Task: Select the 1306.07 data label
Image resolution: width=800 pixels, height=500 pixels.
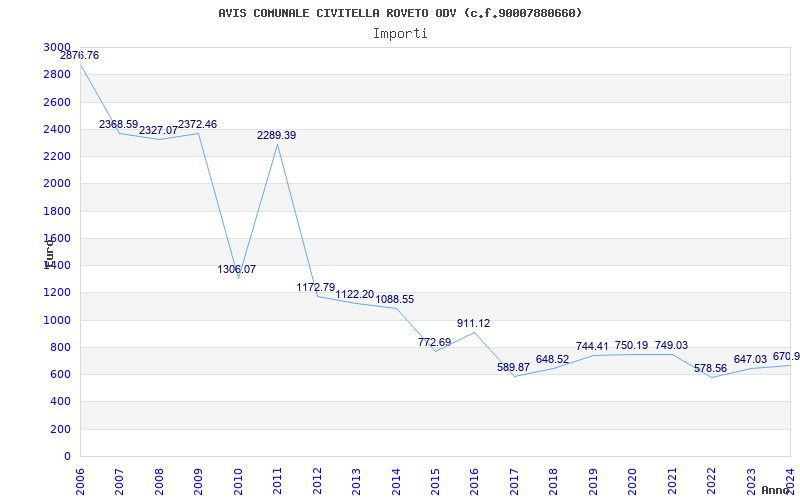Action: pyautogui.click(x=237, y=269)
